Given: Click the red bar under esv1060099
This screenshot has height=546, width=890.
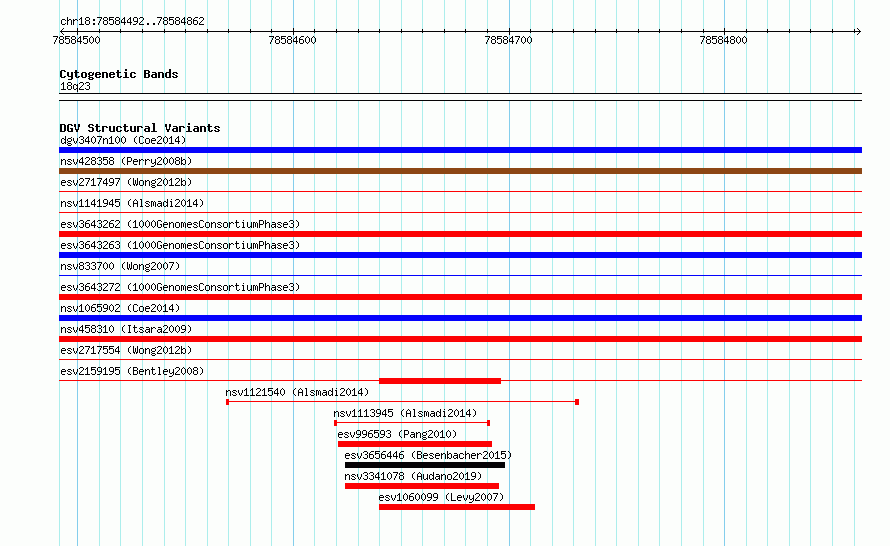Looking at the screenshot, I should [x=457, y=507].
